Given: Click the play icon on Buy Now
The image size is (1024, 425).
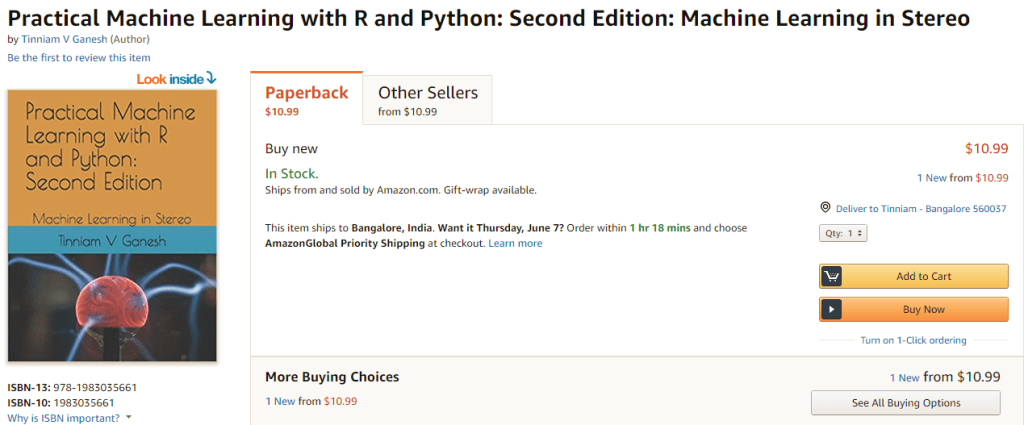Looking at the screenshot, I should point(831,309).
